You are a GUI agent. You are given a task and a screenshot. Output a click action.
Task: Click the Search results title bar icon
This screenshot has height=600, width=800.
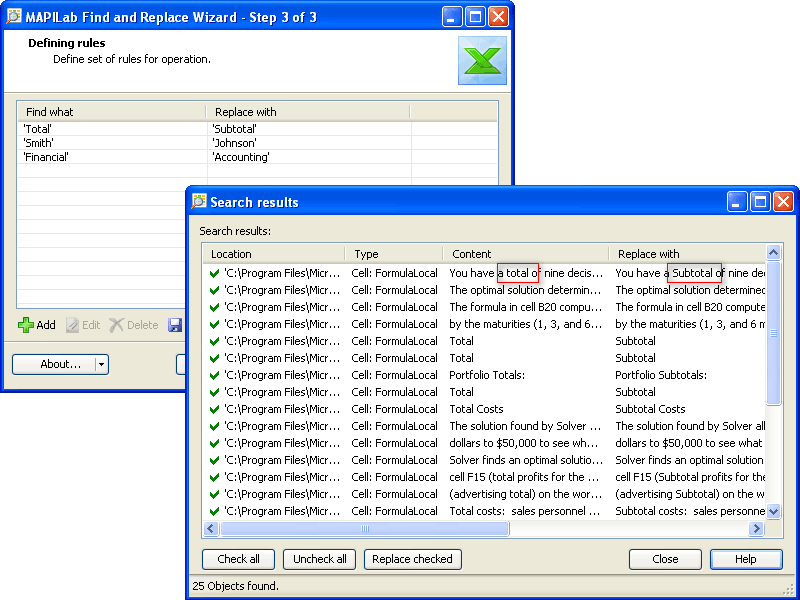(x=199, y=202)
